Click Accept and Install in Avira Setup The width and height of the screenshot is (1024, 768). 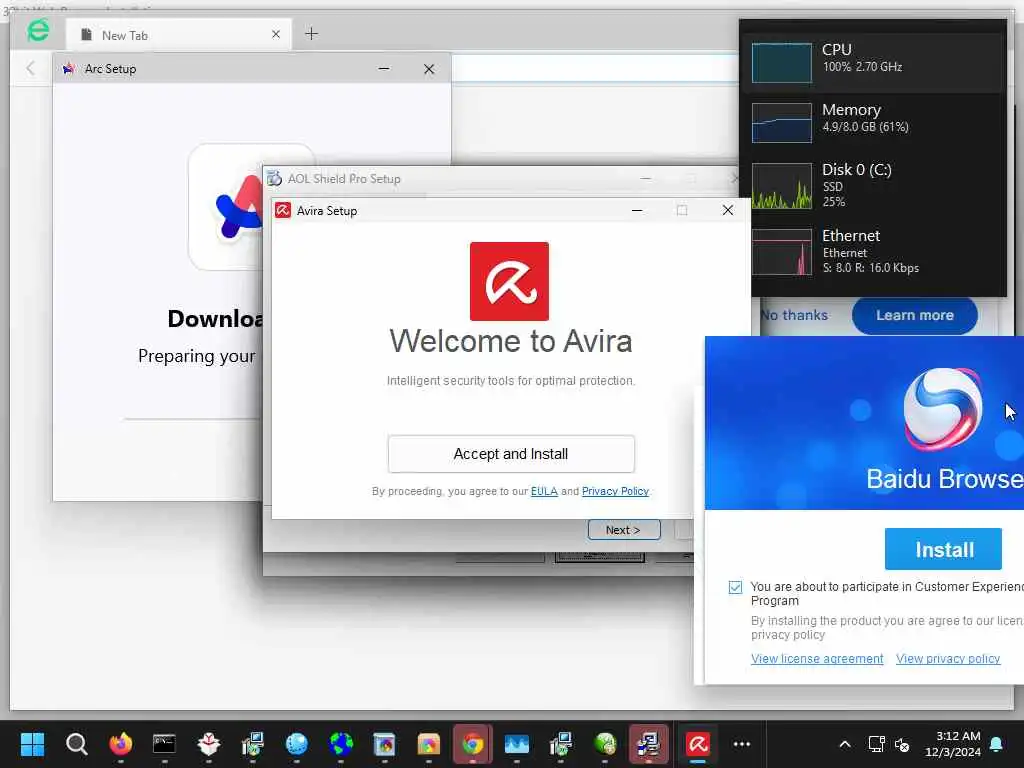[x=511, y=454]
